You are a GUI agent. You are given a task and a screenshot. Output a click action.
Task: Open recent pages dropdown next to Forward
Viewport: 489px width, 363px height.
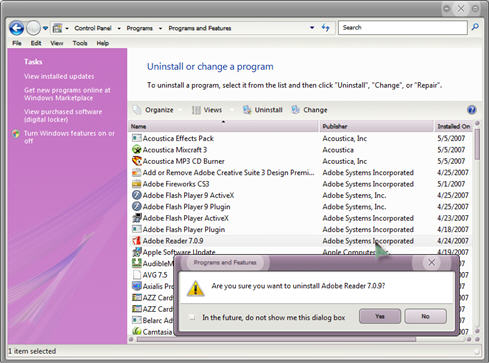[45, 28]
